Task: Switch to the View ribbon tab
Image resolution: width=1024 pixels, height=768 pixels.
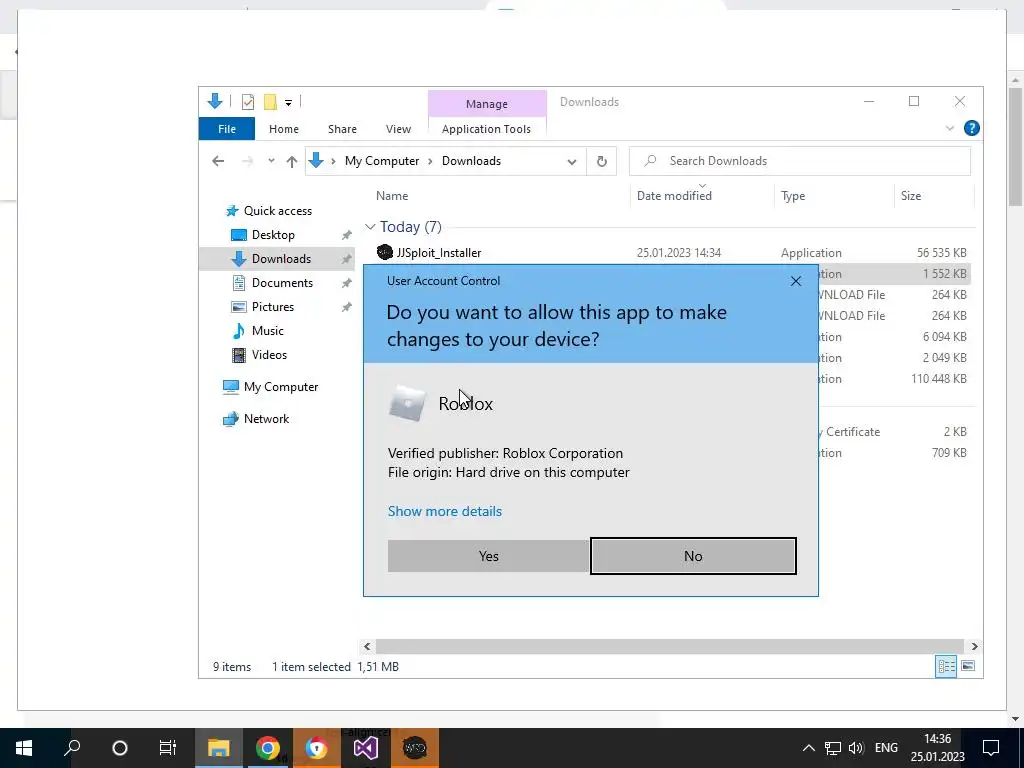Action: click(x=398, y=129)
